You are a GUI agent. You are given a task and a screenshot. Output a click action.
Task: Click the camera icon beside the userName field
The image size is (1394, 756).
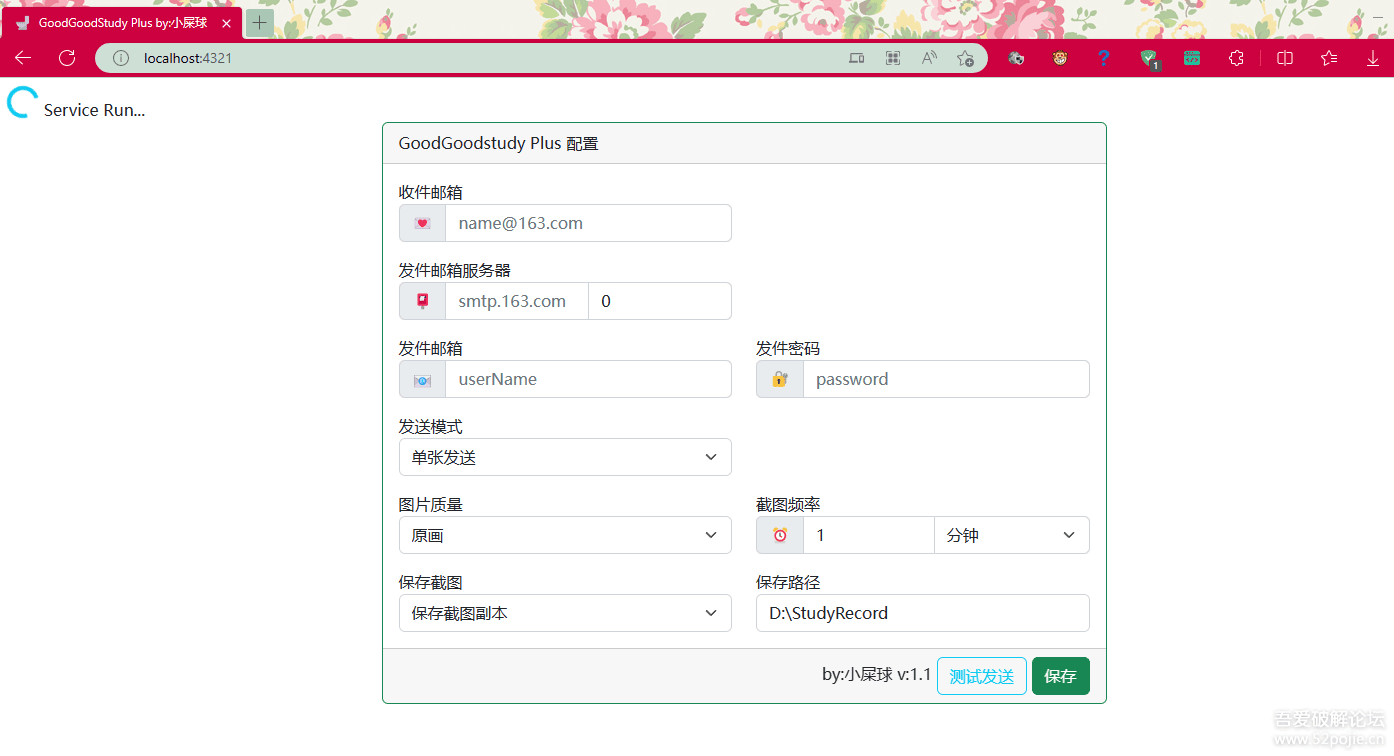pos(422,379)
